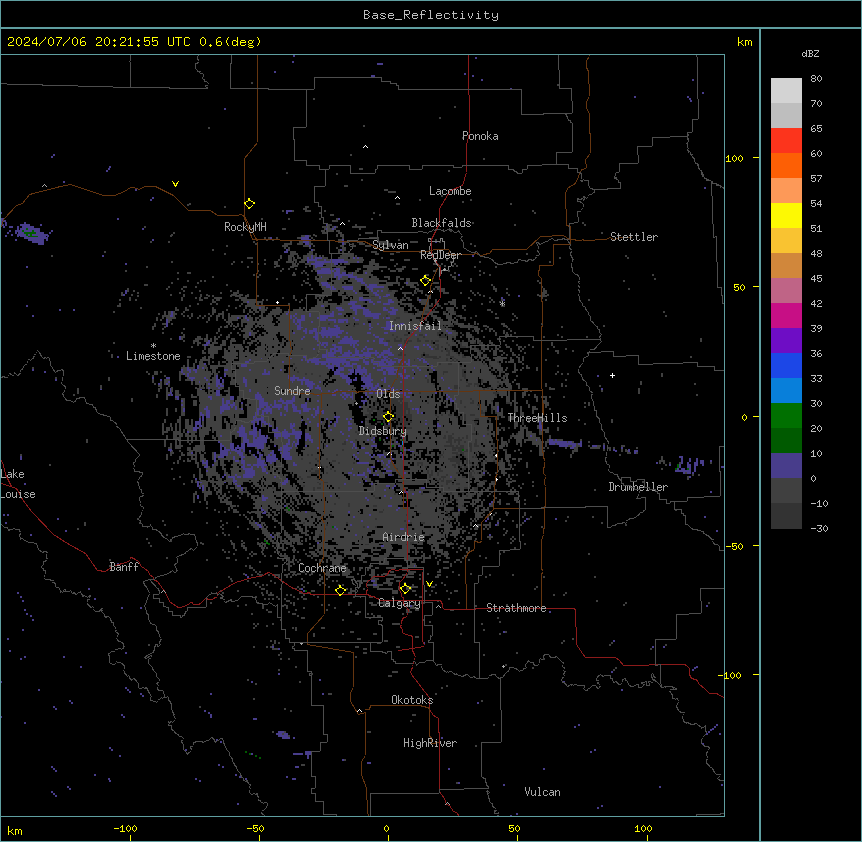This screenshot has width=862, height=842.
Task: Select the Didsbury label
Action: click(383, 431)
